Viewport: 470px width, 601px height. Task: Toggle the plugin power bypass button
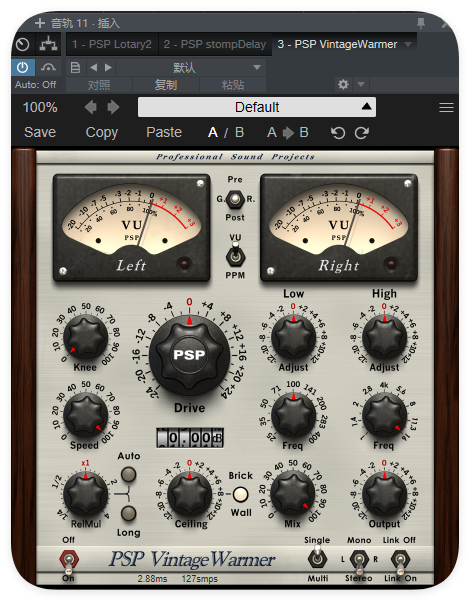tap(23, 67)
